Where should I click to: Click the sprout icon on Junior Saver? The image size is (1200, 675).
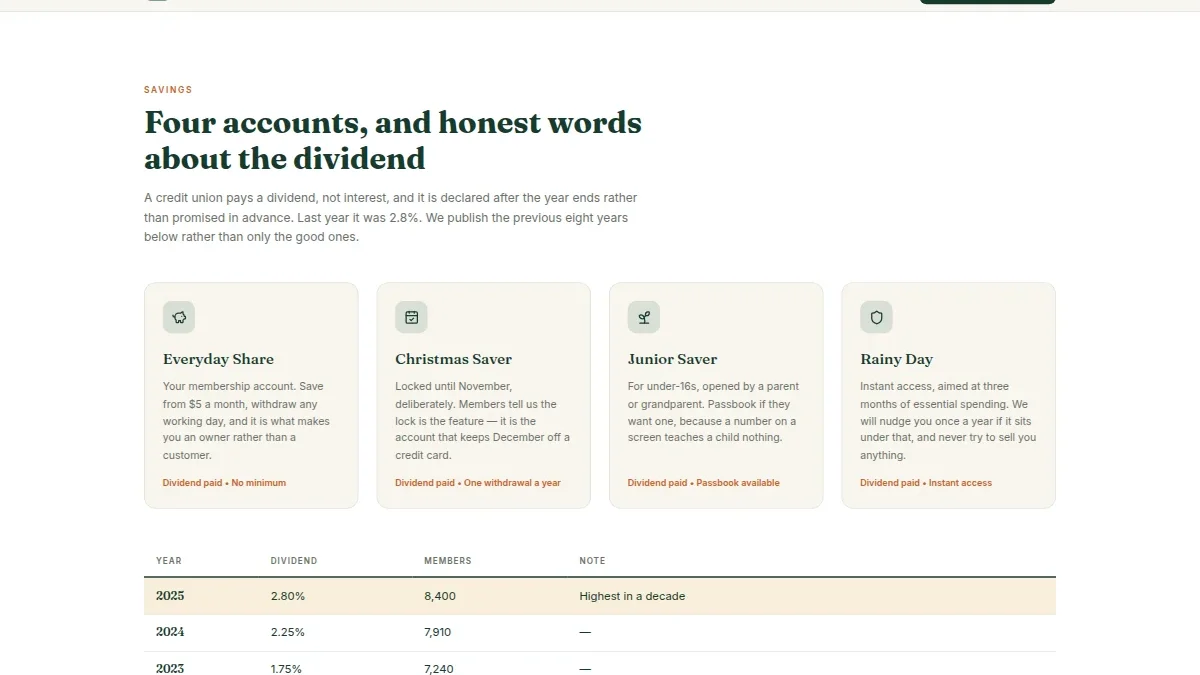coord(644,317)
